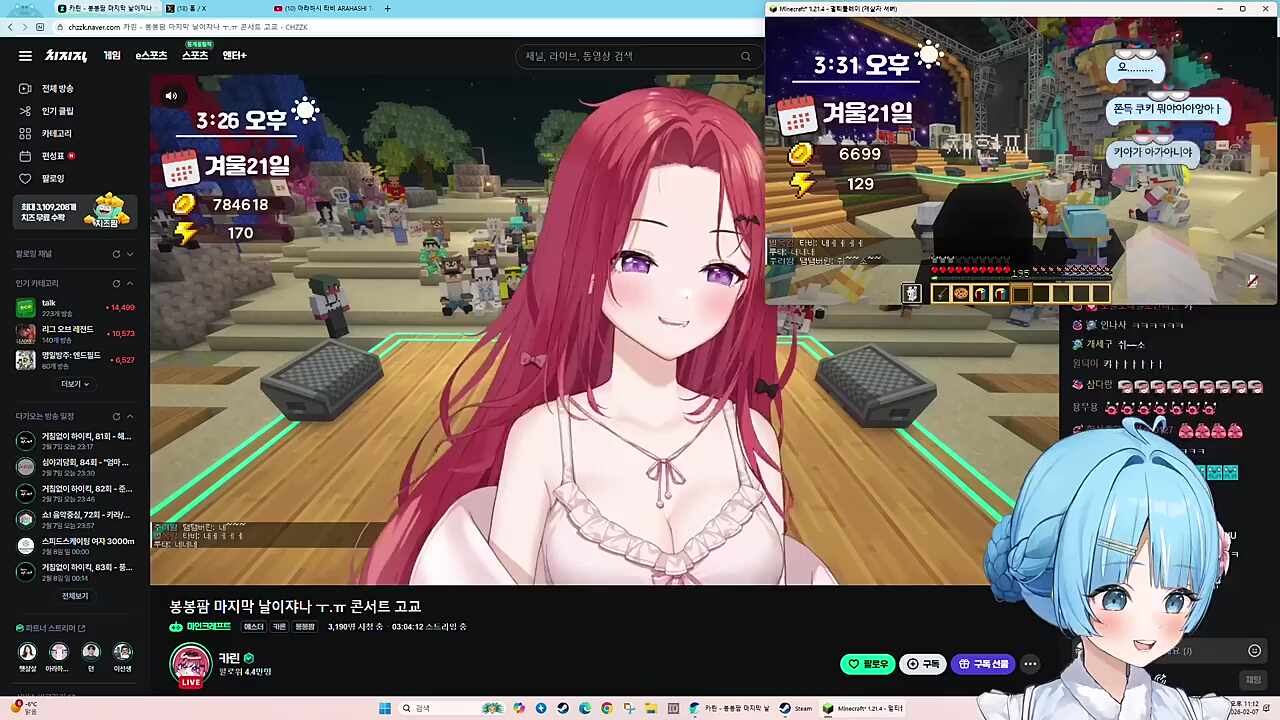Open the hamburger menu in Chzzk header
The height and width of the screenshot is (720, 1280).
coord(25,56)
